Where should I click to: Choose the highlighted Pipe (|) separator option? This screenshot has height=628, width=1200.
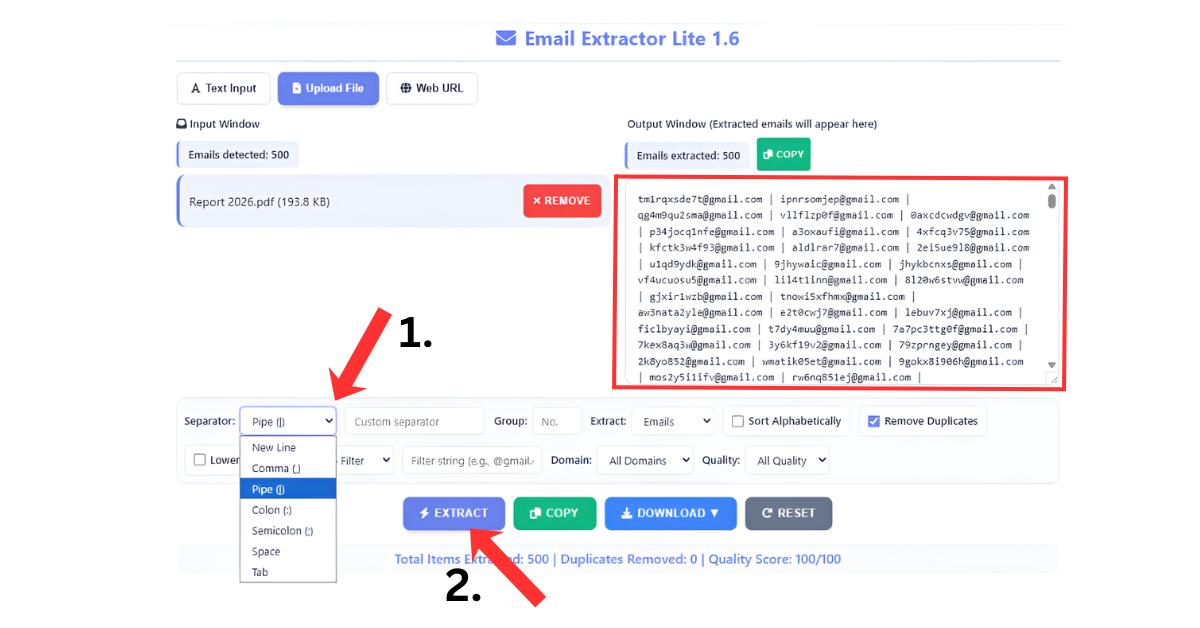click(288, 489)
